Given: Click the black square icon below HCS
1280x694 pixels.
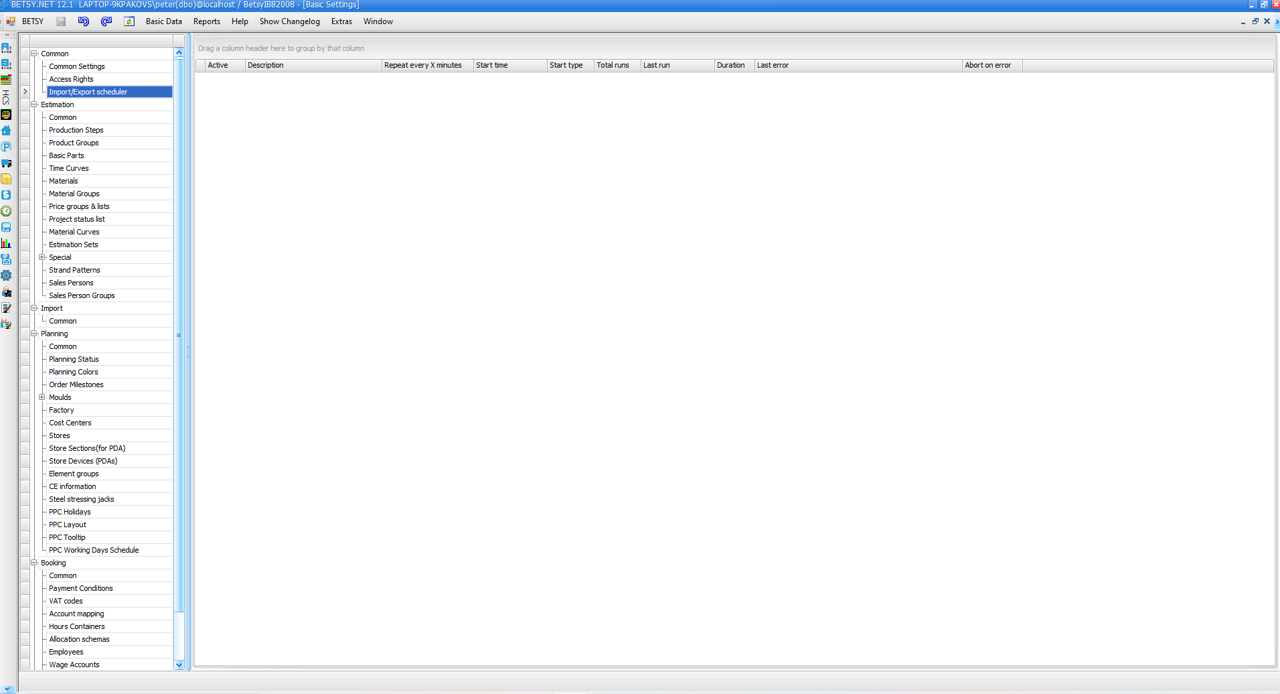Looking at the screenshot, I should coord(6,115).
